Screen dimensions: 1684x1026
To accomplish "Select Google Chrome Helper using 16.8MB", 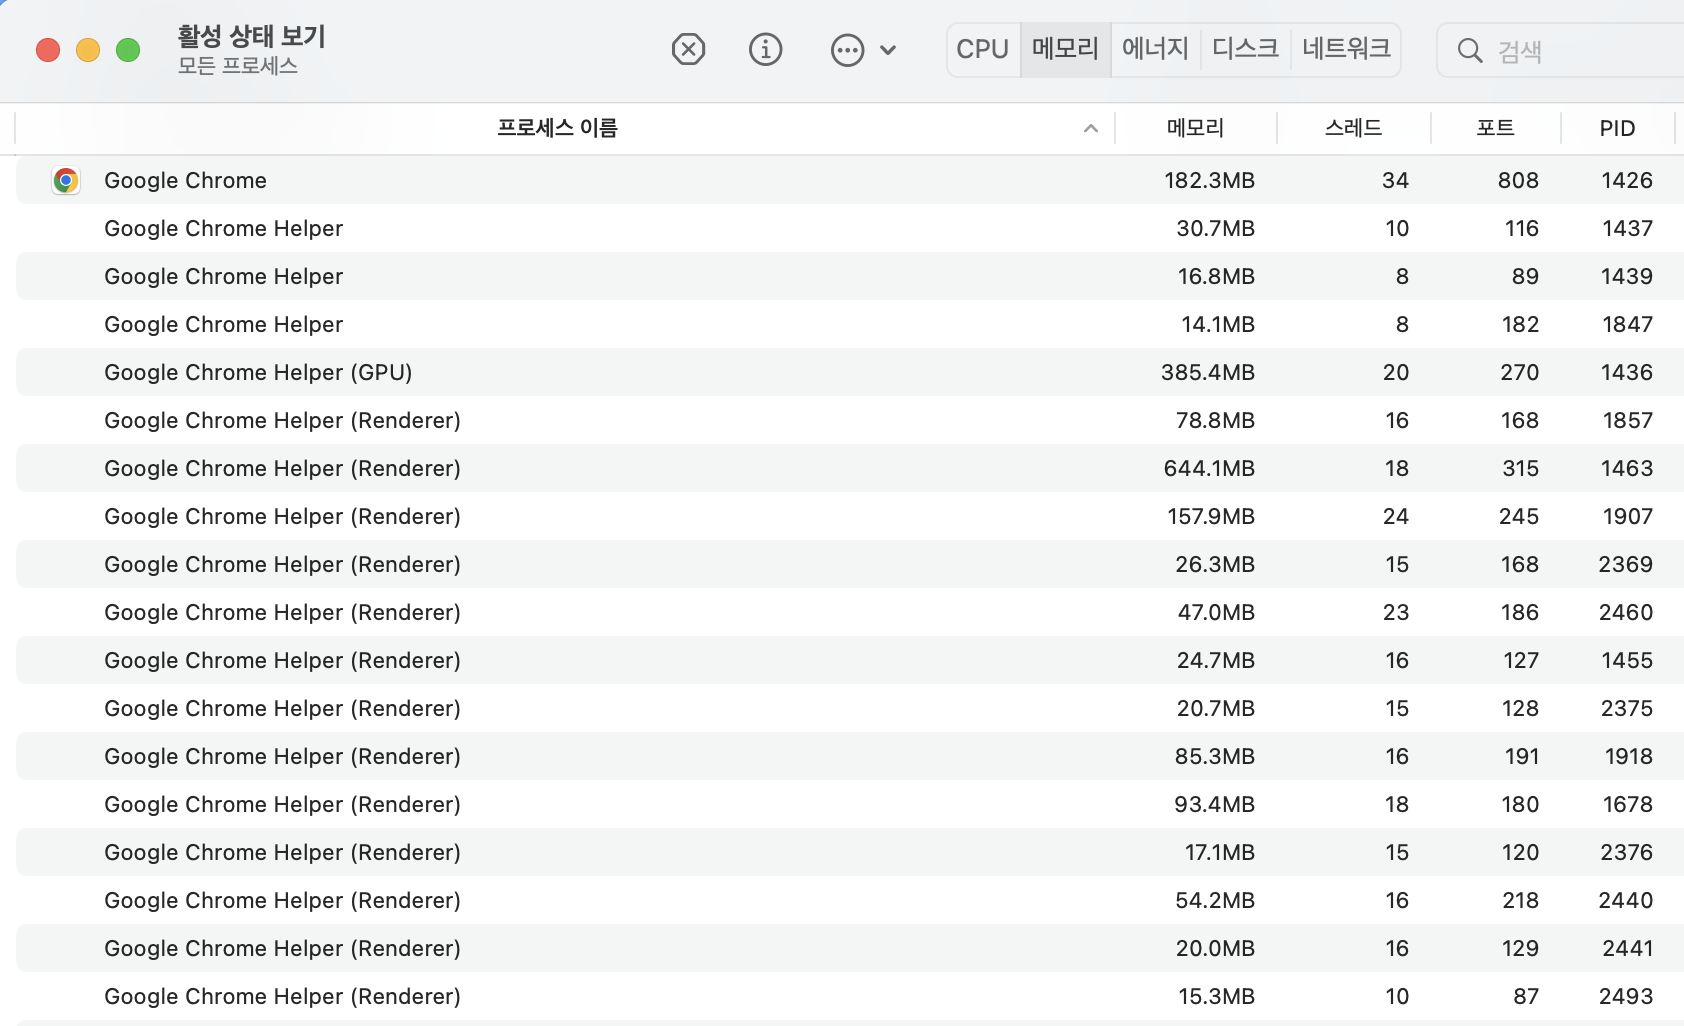I will 850,276.
